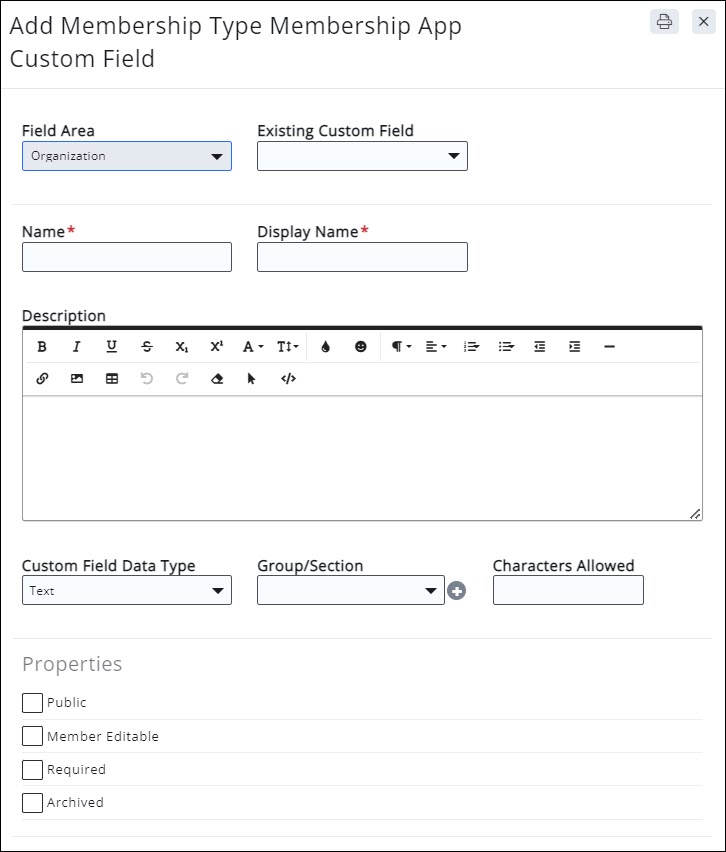Open text color picker in editor
The width and height of the screenshot is (726, 852).
pos(325,347)
